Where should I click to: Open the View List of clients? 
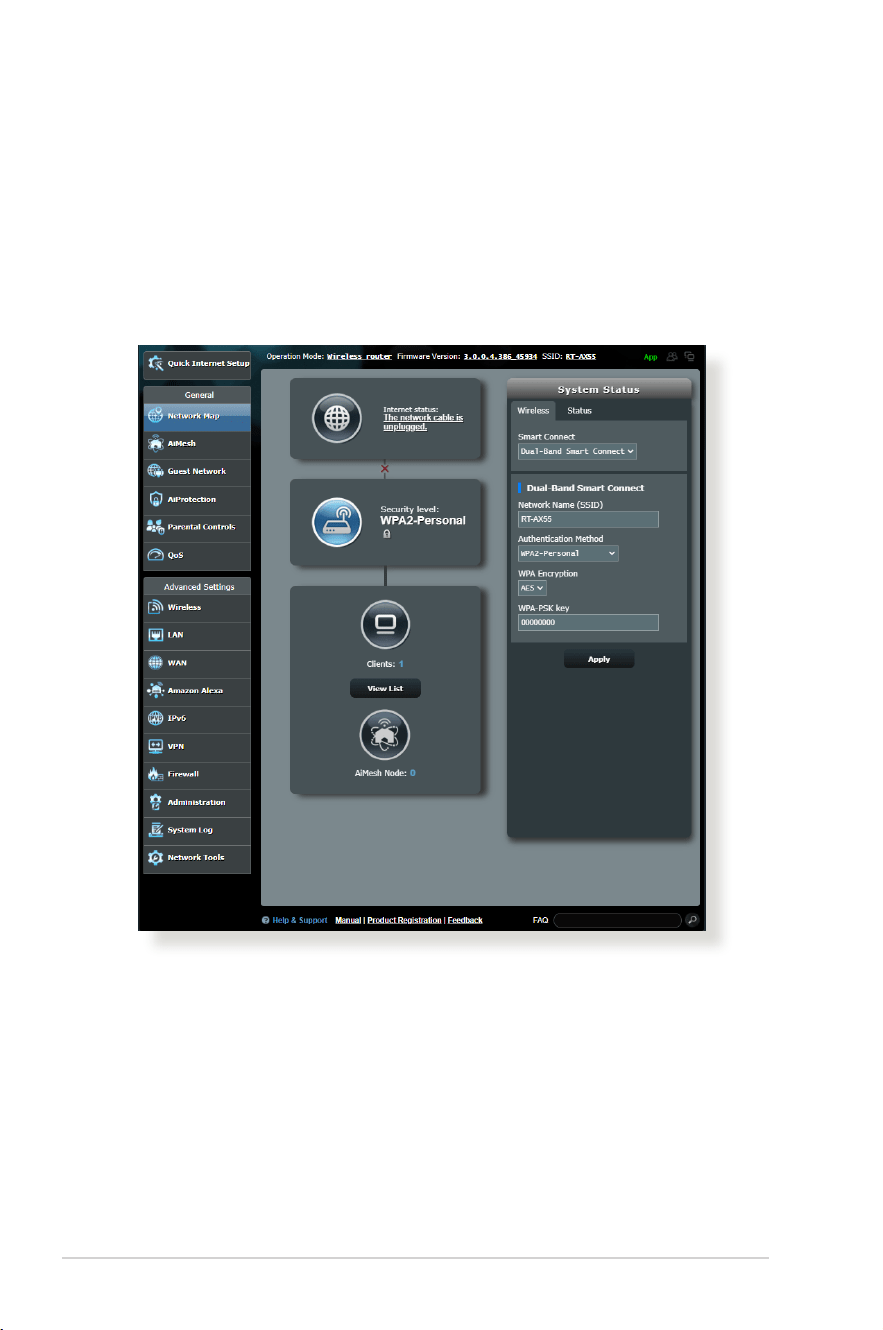[385, 688]
